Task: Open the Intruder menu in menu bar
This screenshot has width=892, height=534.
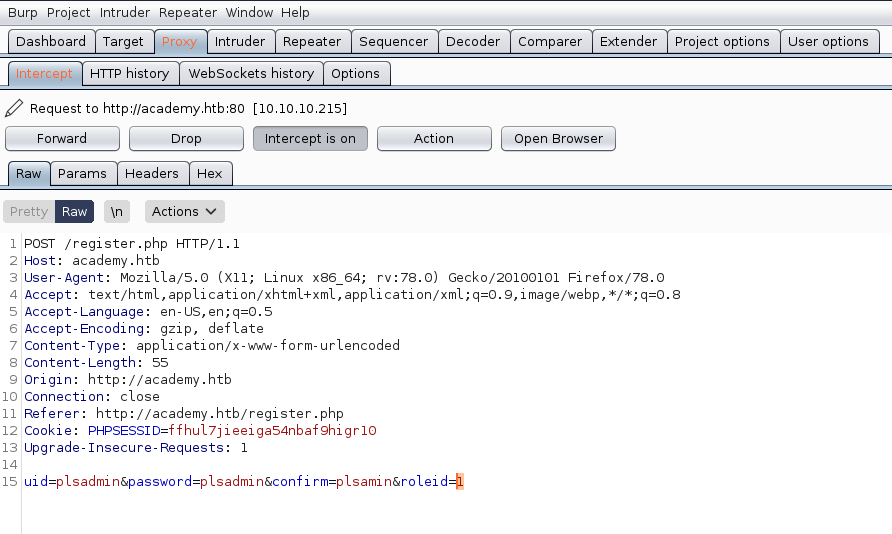Action: point(125,13)
